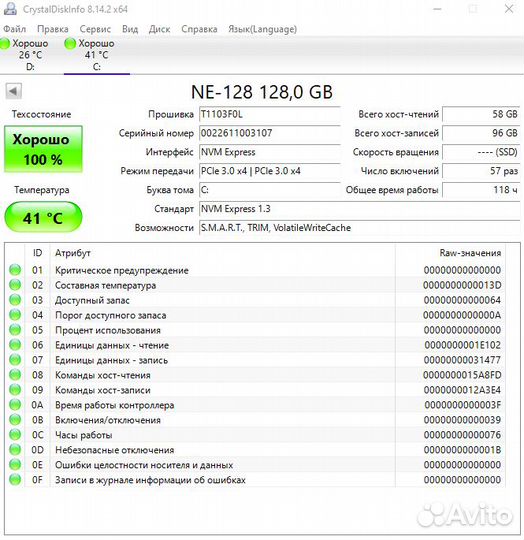Viewport: 524px width, 540px height.
Task: Open the Диск menu
Action: coord(159,29)
